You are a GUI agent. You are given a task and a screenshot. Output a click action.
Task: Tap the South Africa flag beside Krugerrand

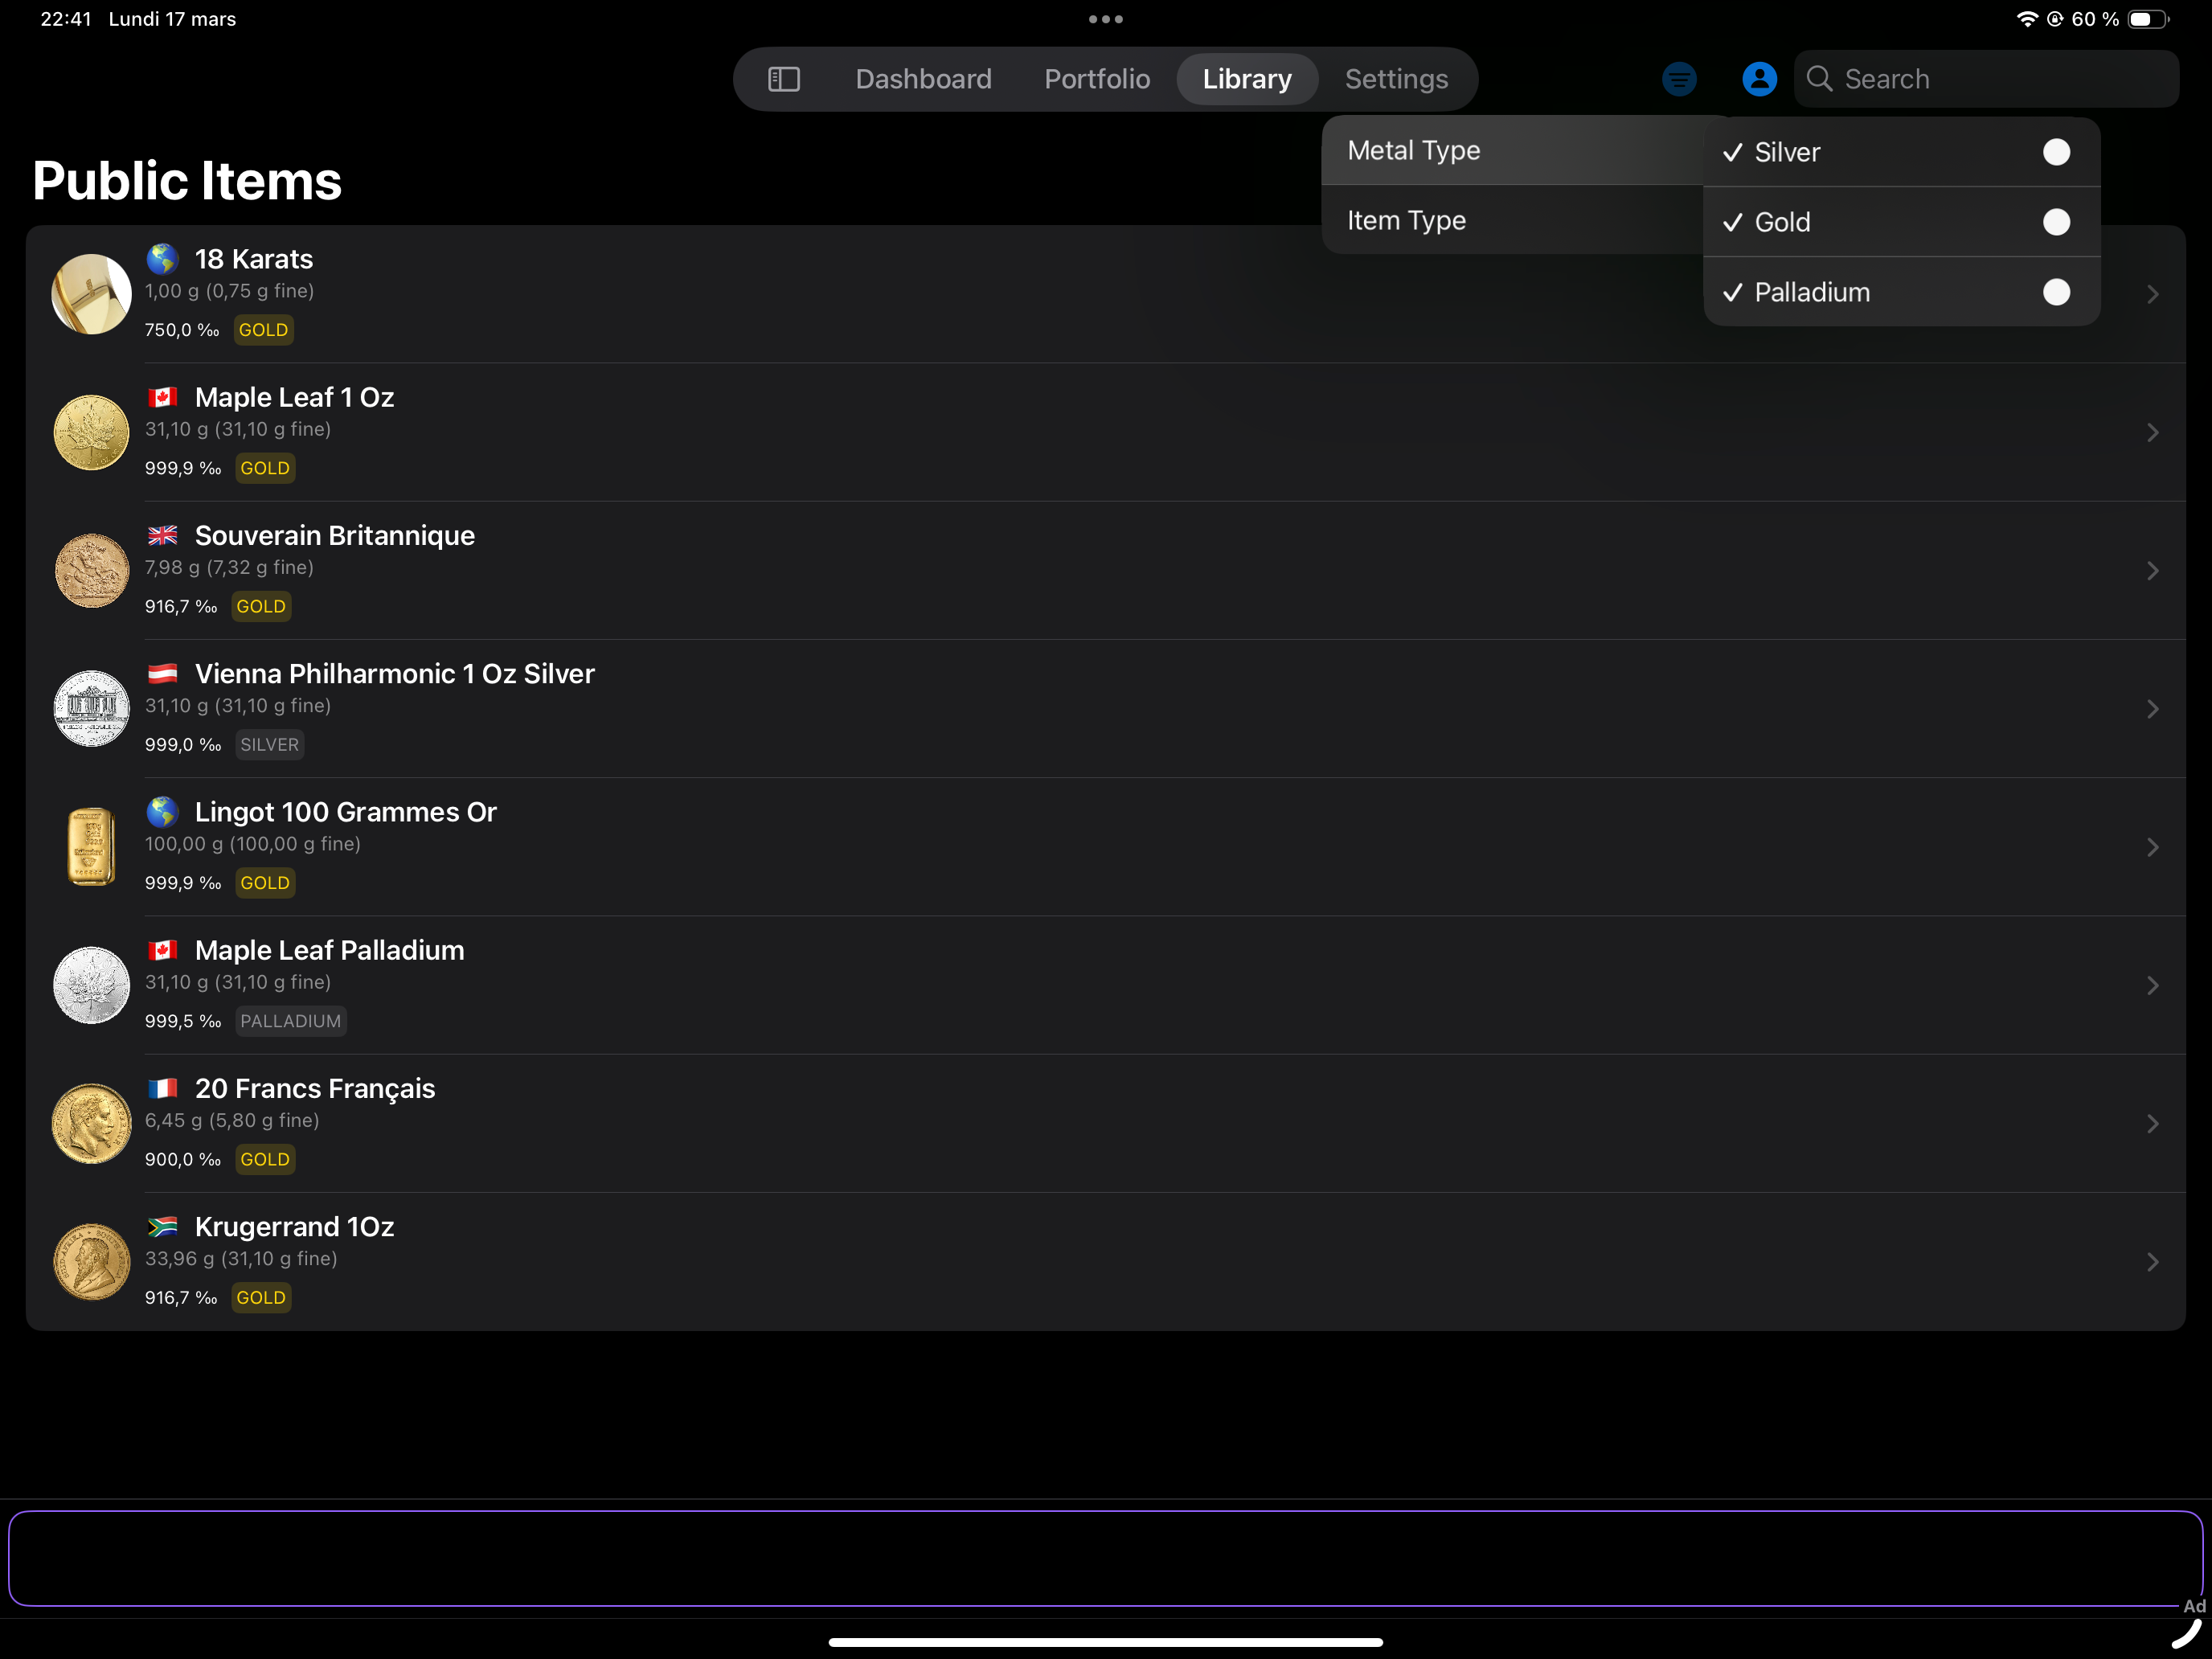pyautogui.click(x=162, y=1226)
